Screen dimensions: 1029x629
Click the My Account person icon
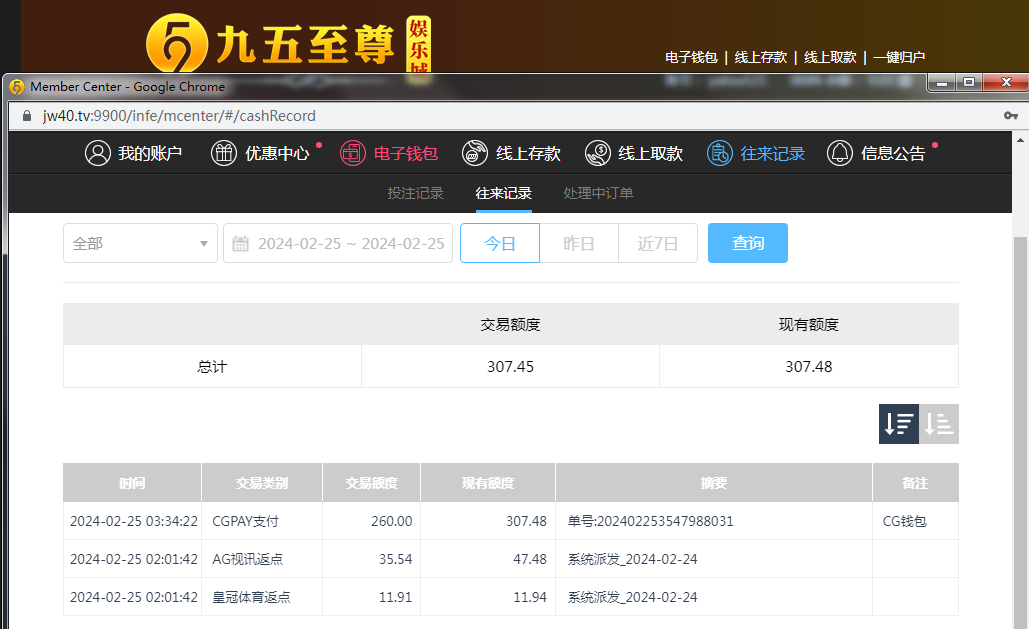[x=97, y=153]
